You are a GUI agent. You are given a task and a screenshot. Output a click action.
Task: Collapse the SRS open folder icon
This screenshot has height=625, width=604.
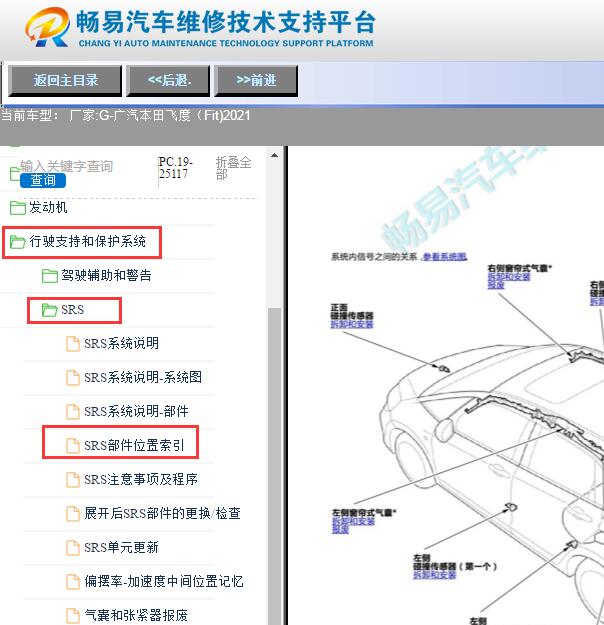pyautogui.click(x=49, y=310)
